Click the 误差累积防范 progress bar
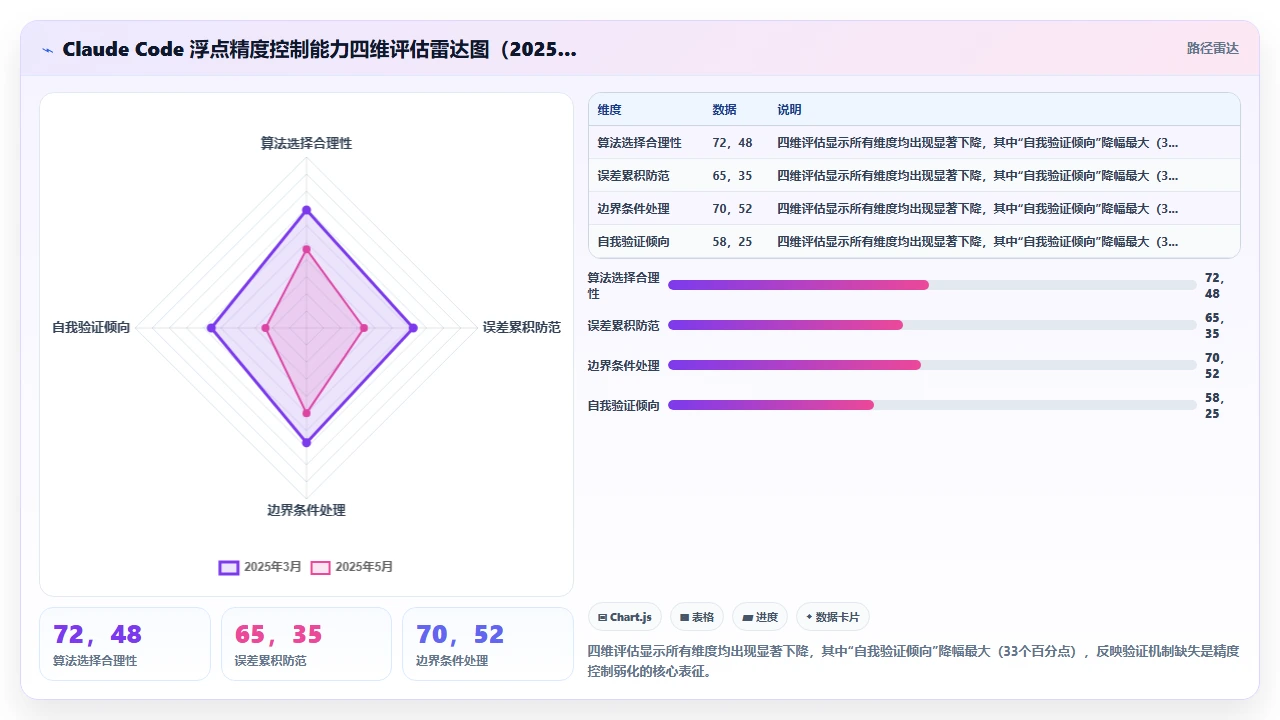This screenshot has width=1280, height=720. [932, 325]
